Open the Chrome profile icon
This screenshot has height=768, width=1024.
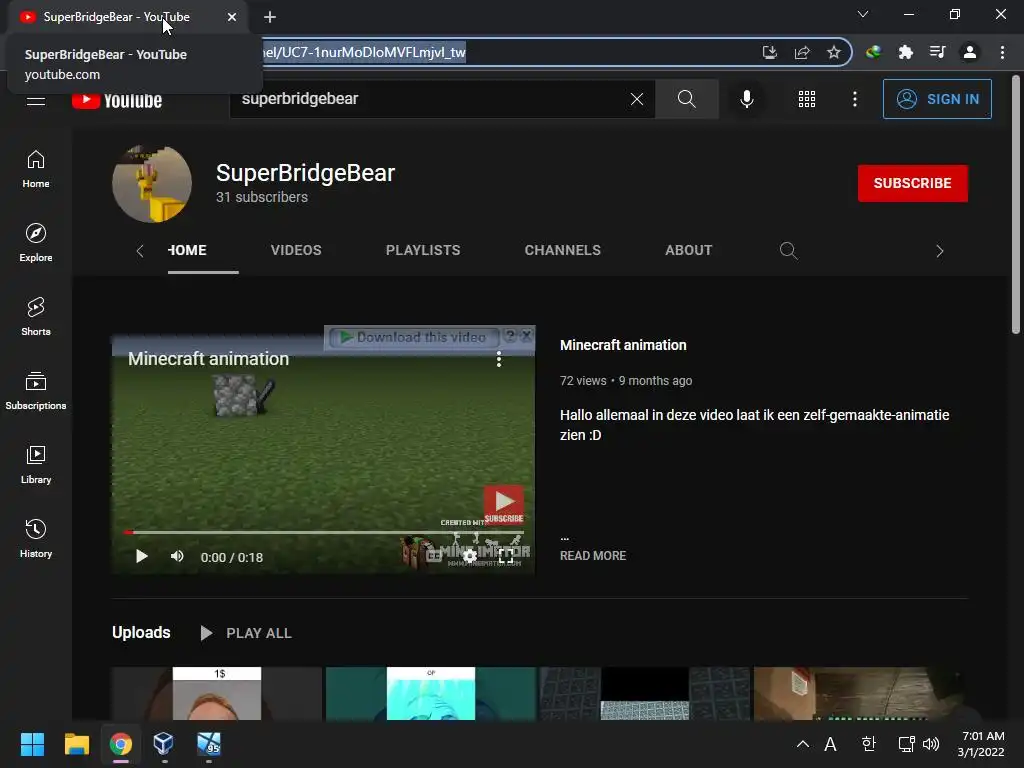[970, 52]
